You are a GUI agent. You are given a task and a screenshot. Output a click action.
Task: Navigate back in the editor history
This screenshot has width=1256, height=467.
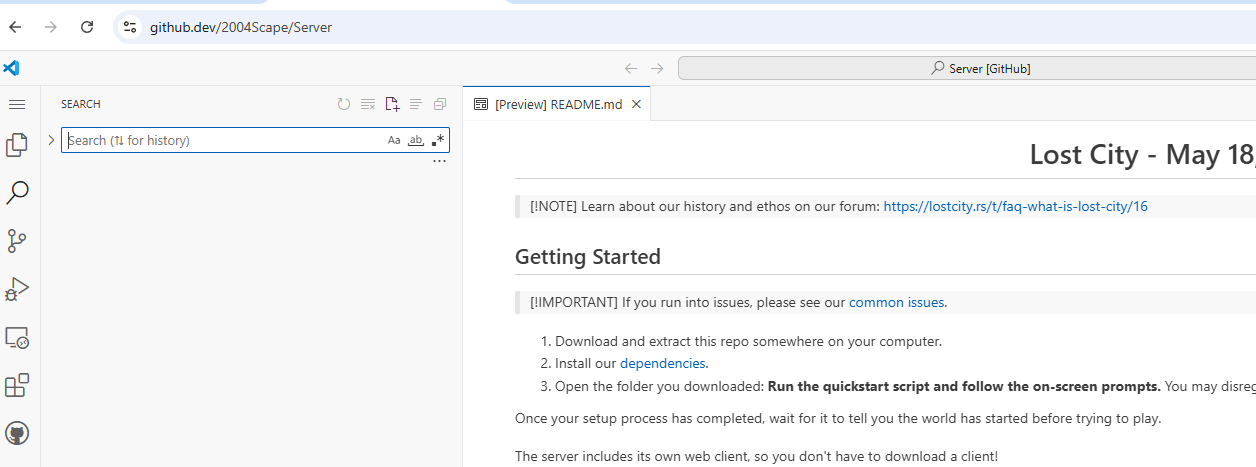[630, 68]
